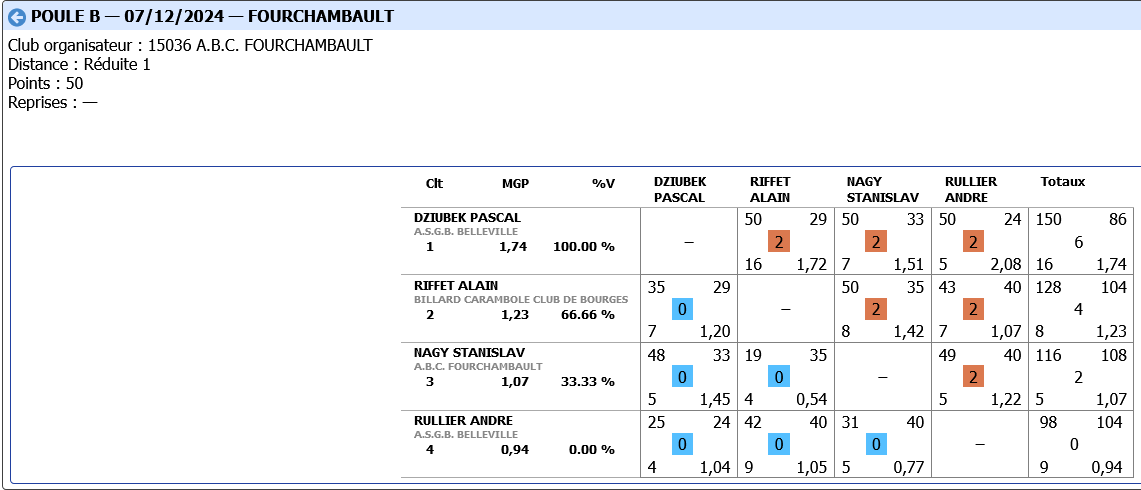Click average 0,77 RULLIER versus NAGY
This screenshot has height=490, width=1141.
907,467
